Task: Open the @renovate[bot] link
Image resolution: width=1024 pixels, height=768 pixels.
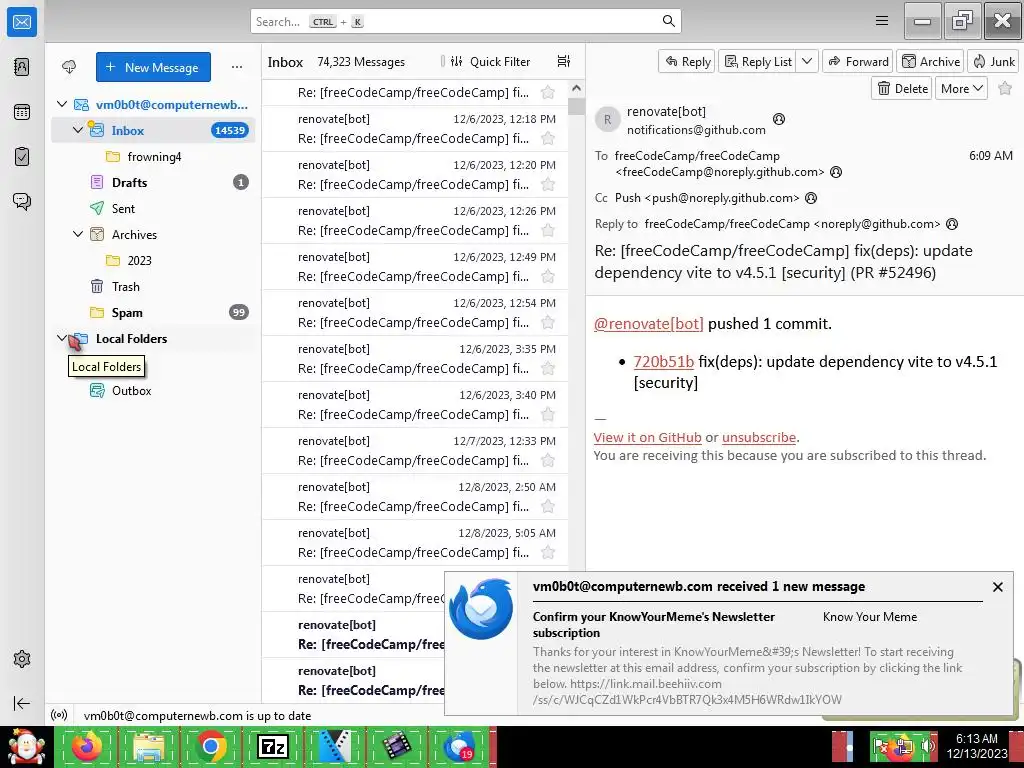Action: pyautogui.click(x=648, y=324)
